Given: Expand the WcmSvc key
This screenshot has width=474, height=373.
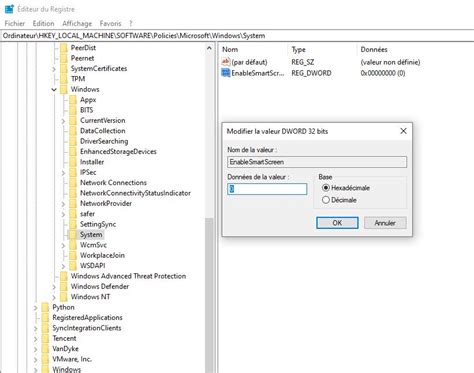Looking at the screenshot, I should (x=63, y=246).
